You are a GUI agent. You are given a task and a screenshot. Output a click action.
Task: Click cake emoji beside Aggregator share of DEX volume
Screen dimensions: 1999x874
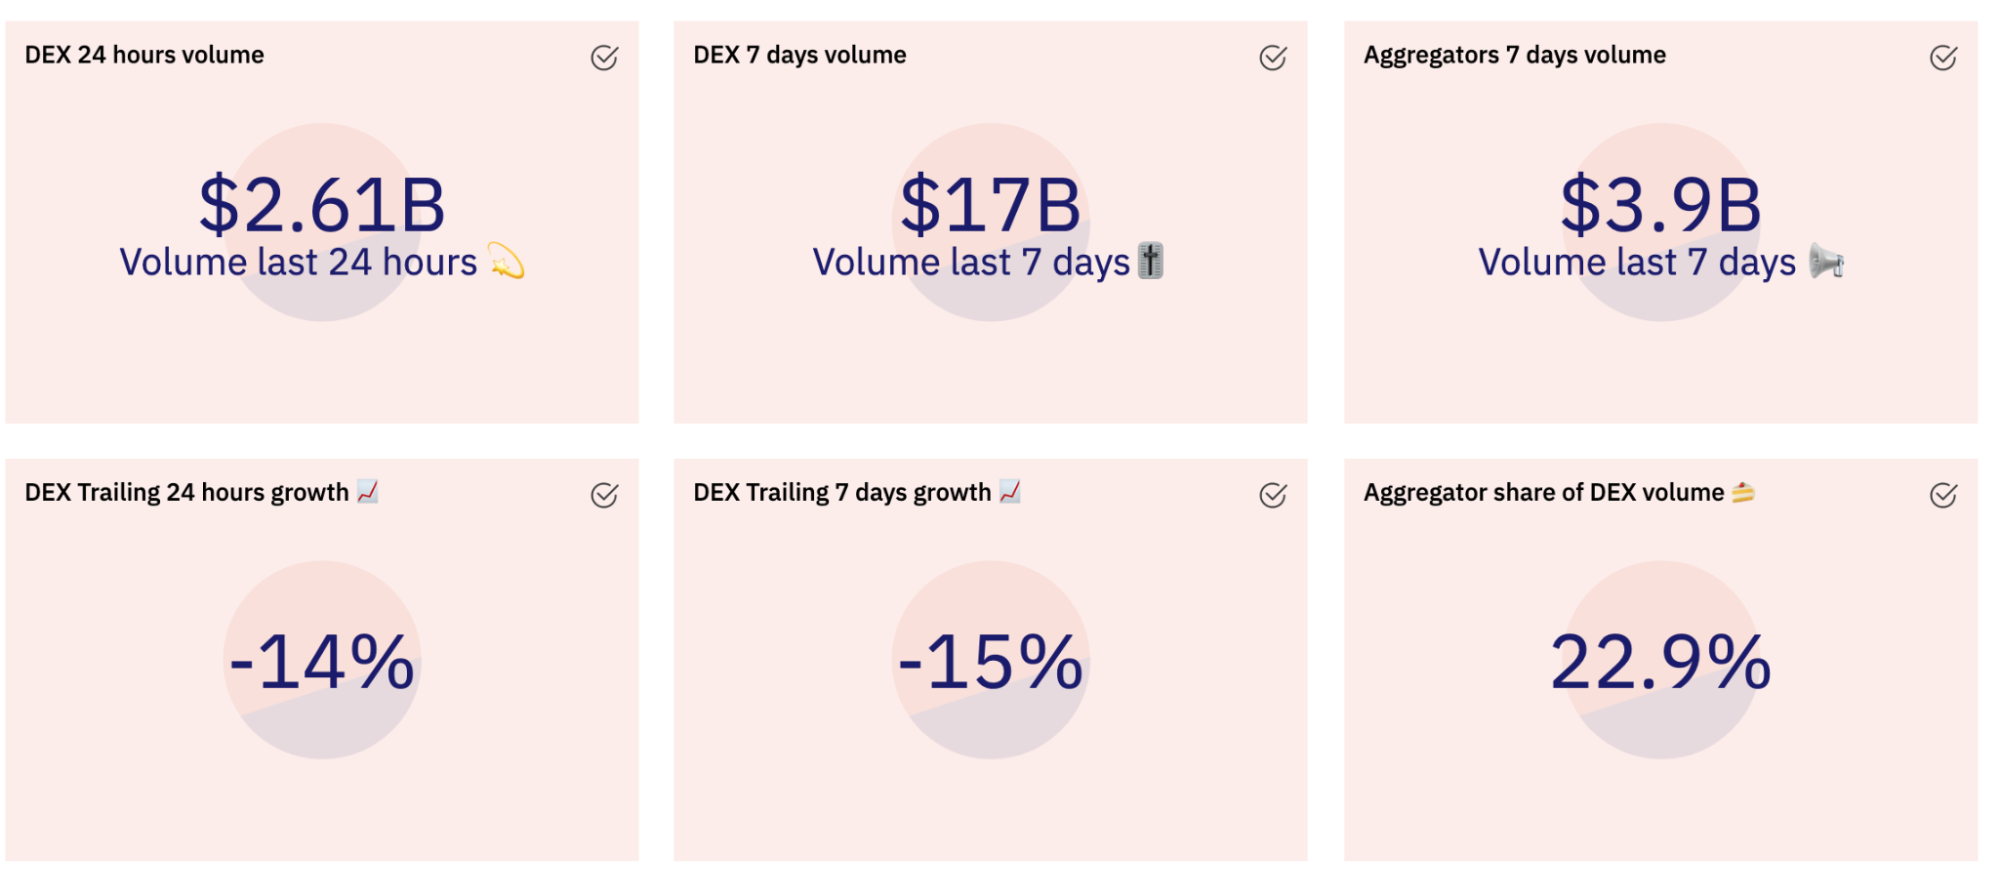click(x=1743, y=491)
